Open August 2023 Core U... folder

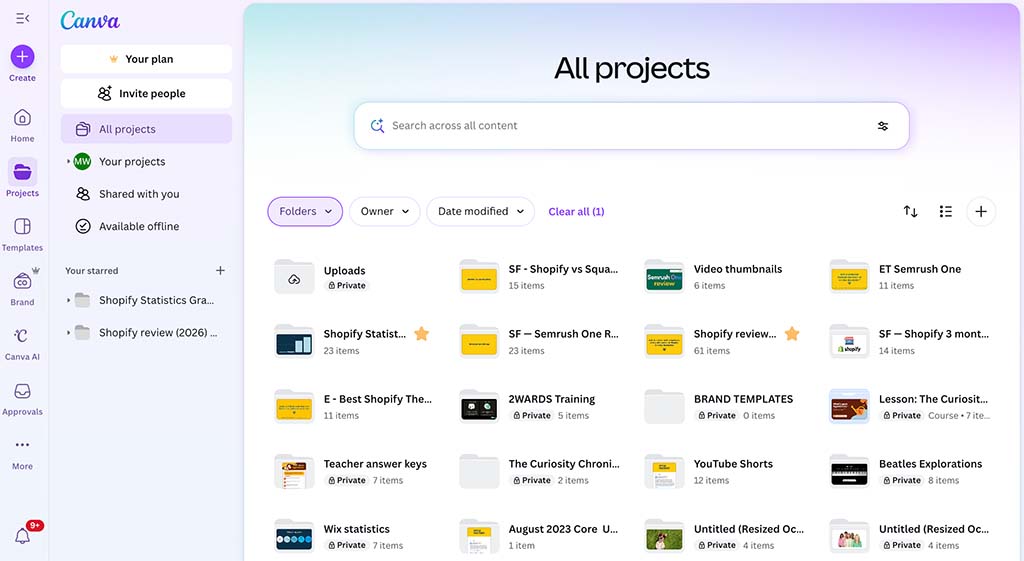pos(539,537)
